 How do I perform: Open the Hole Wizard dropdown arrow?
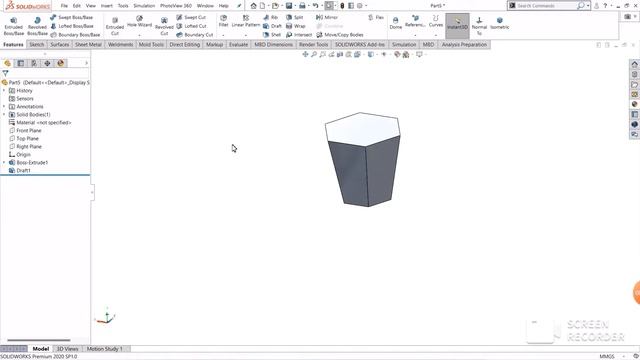[x=139, y=35]
